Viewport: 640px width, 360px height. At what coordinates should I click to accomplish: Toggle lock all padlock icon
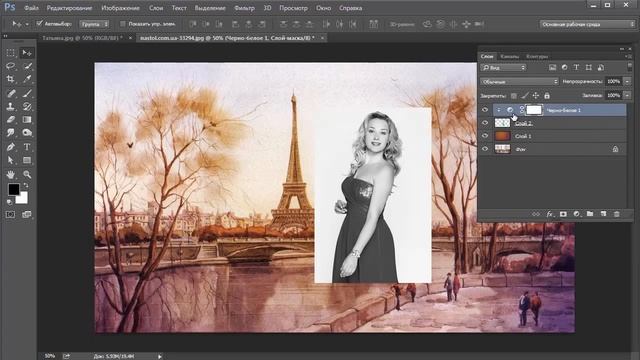tap(547, 96)
